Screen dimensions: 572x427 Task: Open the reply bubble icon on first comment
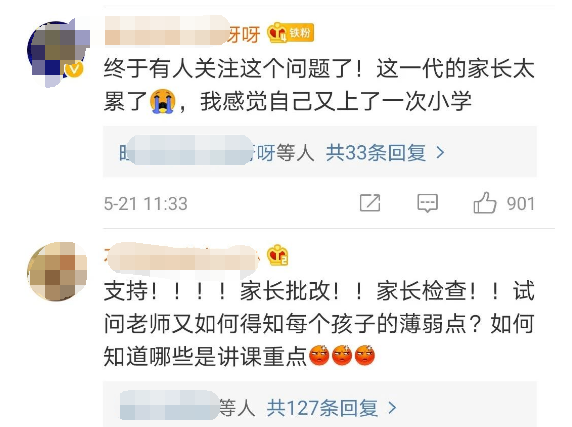click(427, 203)
